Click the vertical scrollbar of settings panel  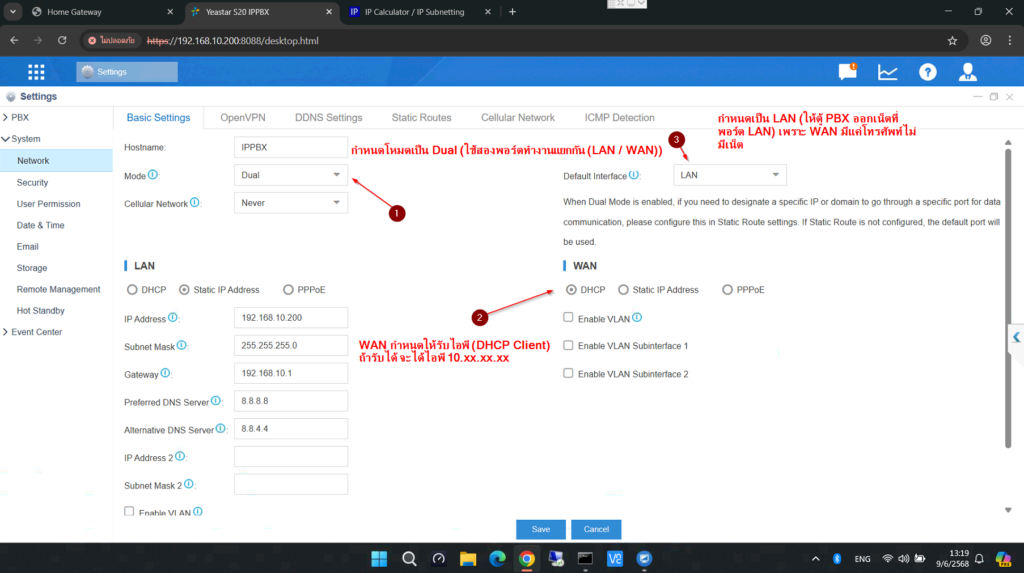tap(1008, 298)
